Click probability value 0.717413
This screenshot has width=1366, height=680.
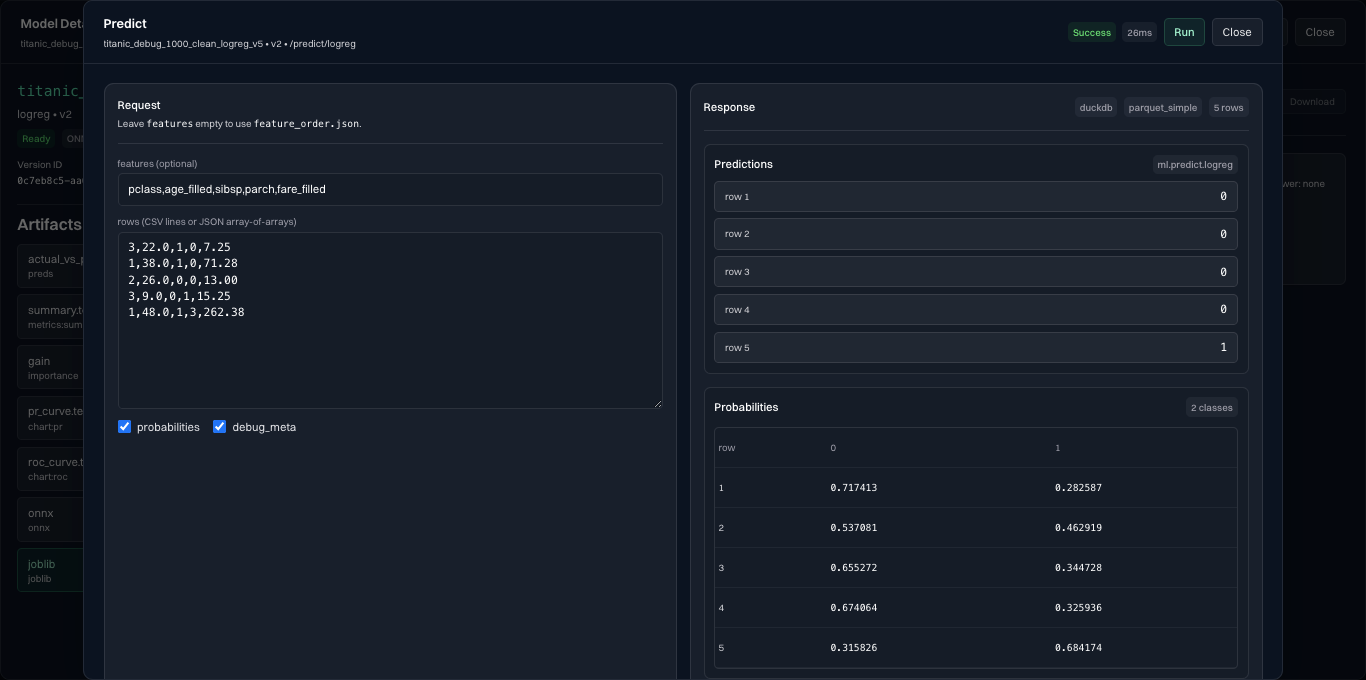853,488
